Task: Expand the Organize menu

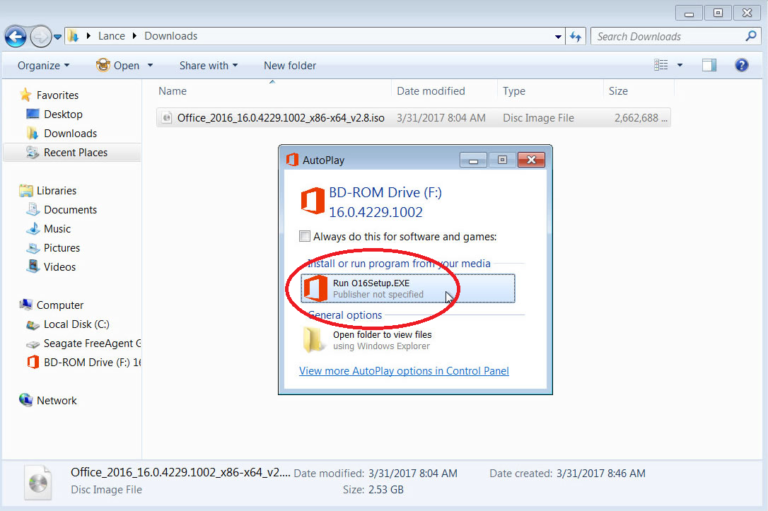Action: coord(43,66)
